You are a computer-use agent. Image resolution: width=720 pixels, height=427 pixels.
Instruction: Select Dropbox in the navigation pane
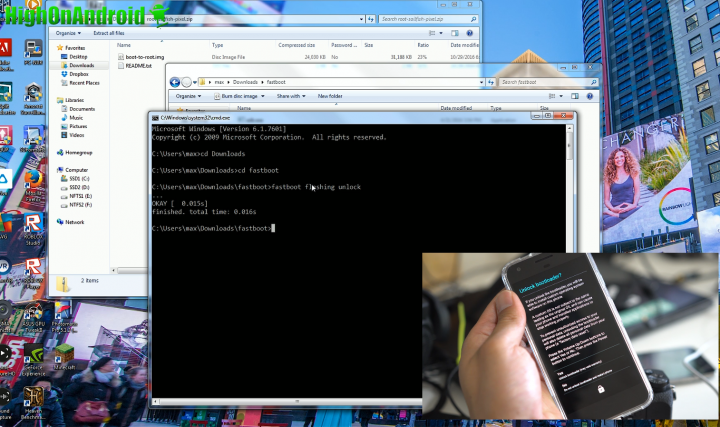[x=79, y=74]
